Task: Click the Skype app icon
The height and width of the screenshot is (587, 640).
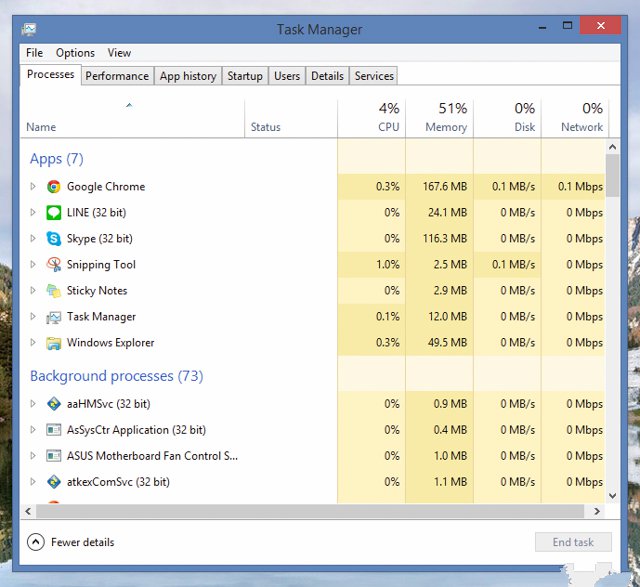Action: point(53,238)
